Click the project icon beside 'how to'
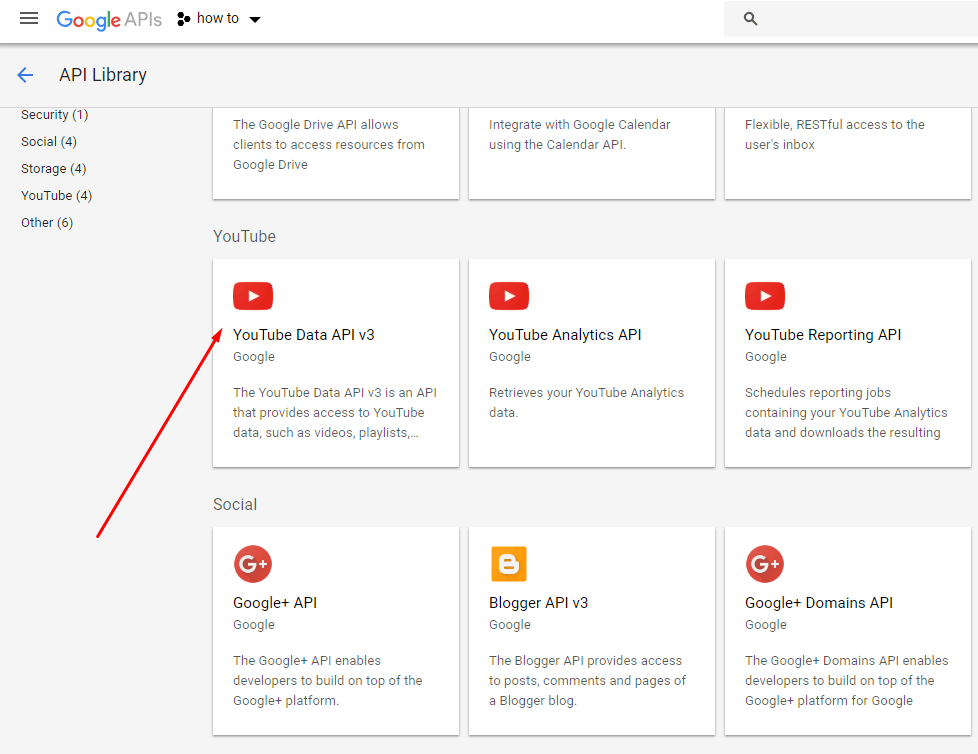 (x=183, y=19)
